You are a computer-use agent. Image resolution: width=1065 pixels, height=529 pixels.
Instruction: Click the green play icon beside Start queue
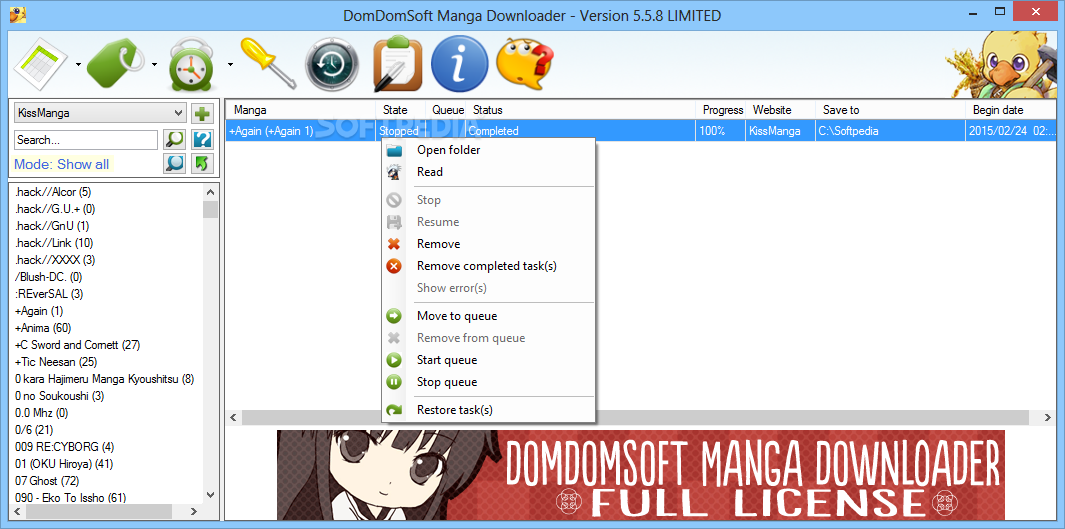click(394, 360)
